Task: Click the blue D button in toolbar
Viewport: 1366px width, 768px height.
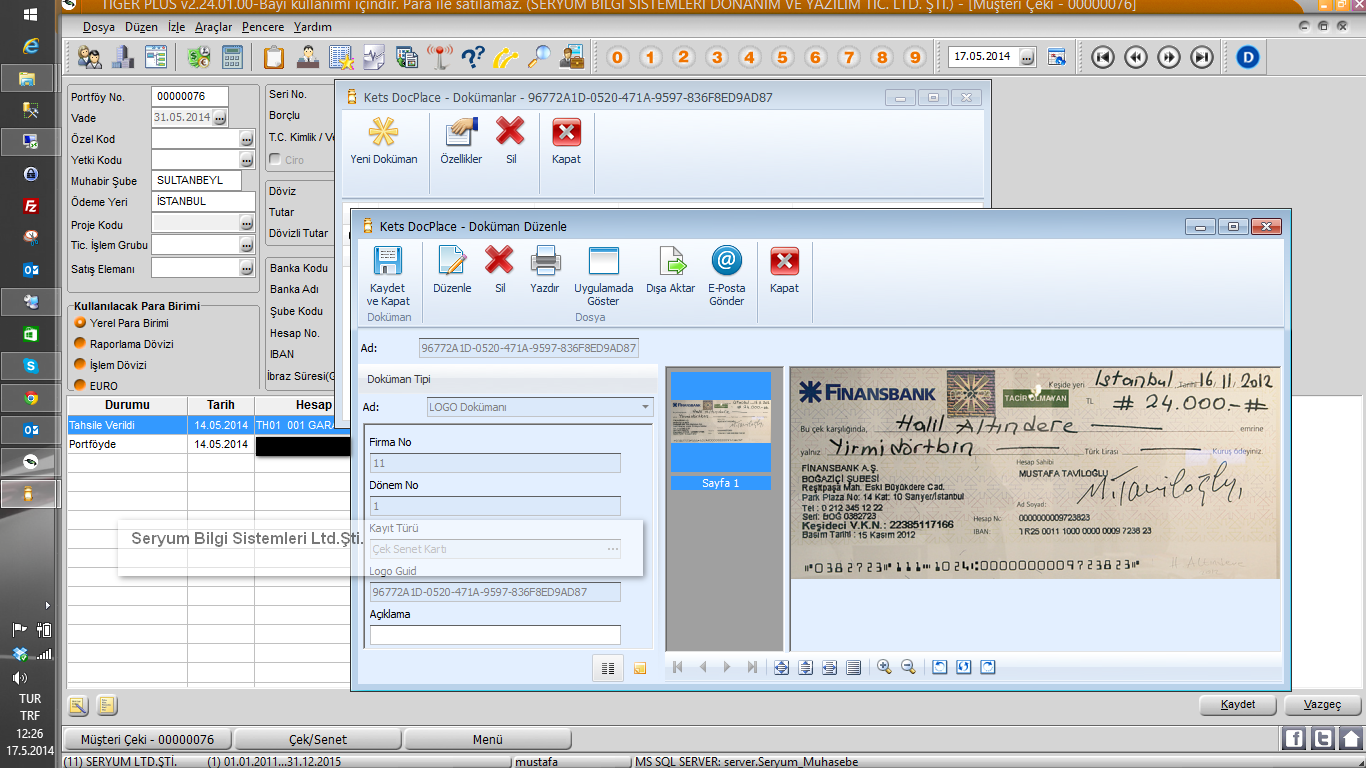Action: 1247,57
